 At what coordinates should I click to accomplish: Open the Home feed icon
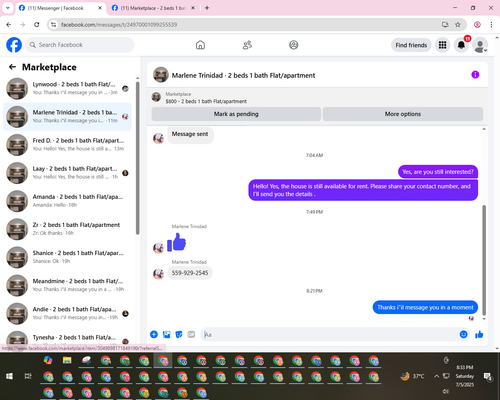point(200,45)
